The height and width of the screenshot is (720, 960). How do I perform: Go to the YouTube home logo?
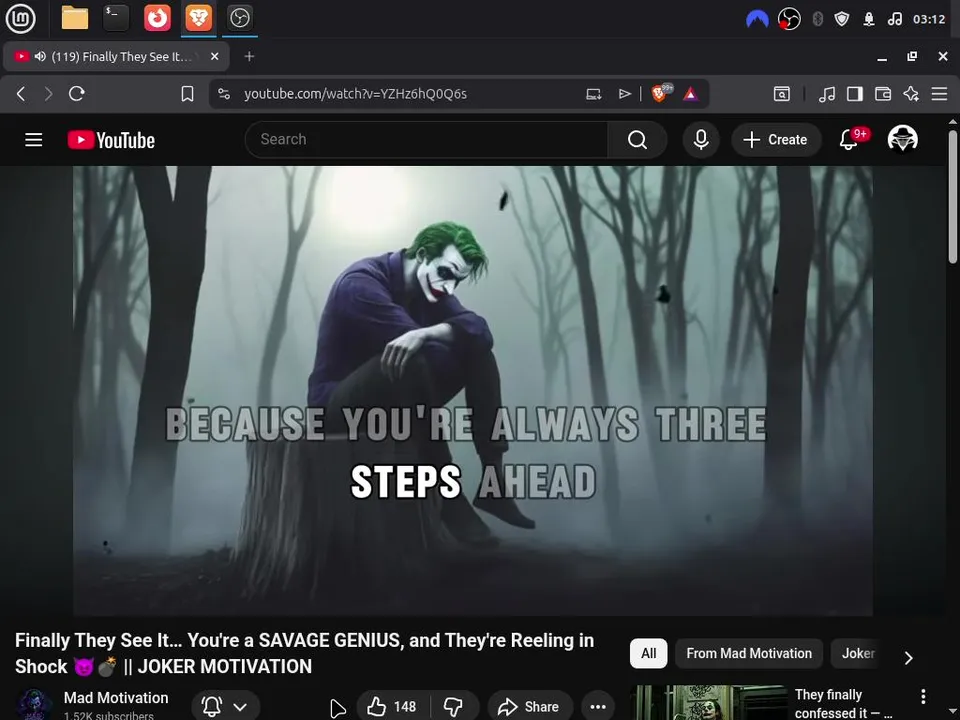click(x=111, y=140)
